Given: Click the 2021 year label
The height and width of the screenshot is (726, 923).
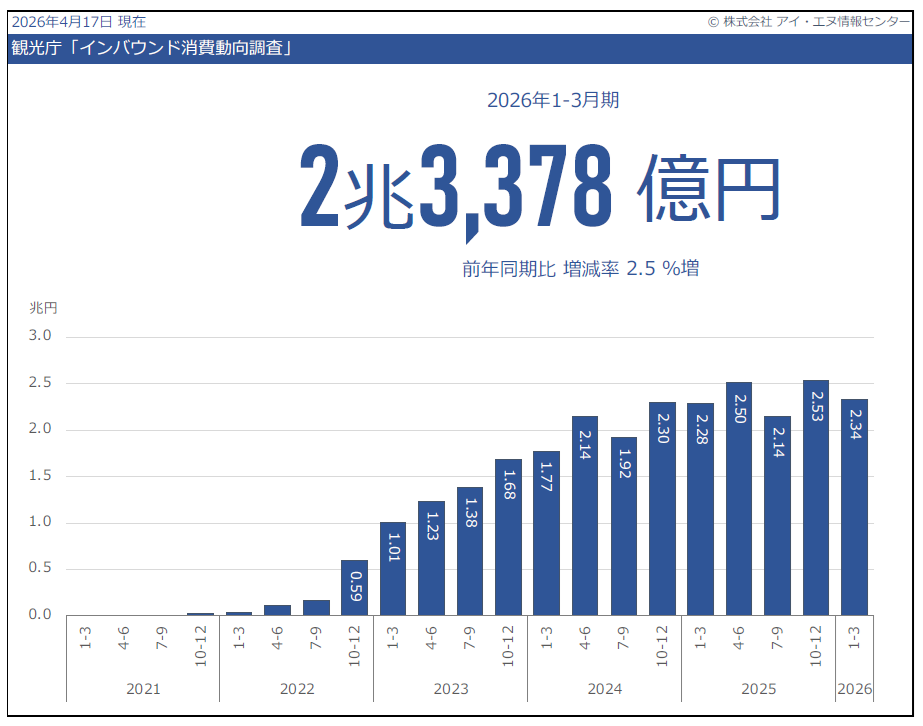Looking at the screenshot, I should [x=144, y=688].
